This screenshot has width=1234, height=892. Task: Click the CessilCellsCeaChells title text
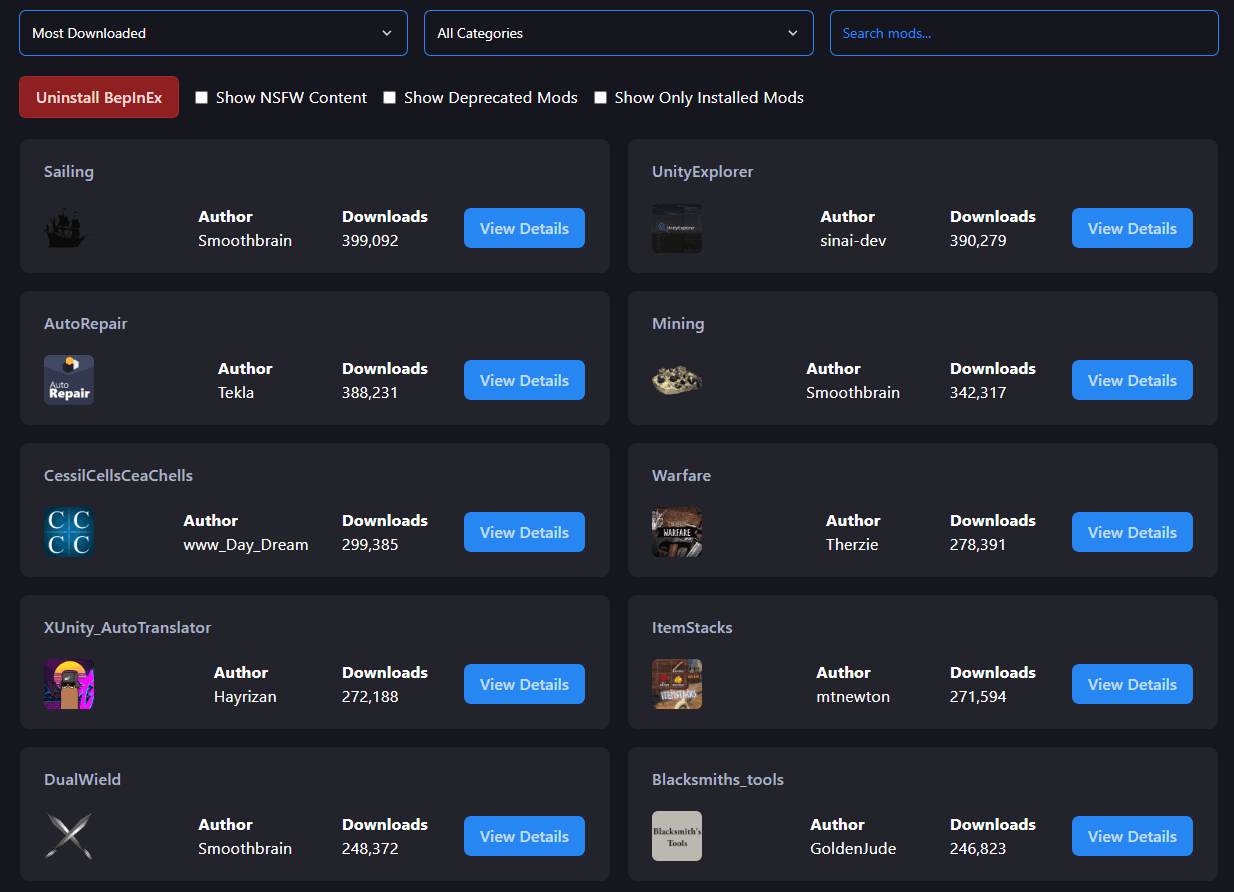coord(119,476)
